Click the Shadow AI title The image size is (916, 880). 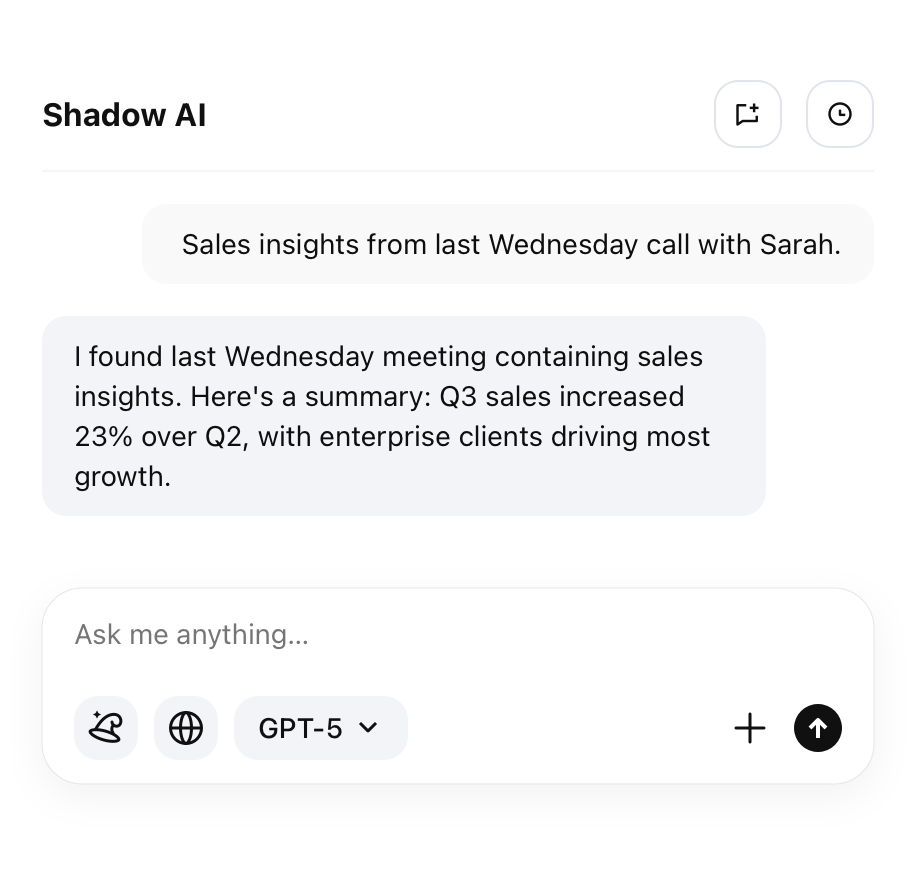coord(124,115)
